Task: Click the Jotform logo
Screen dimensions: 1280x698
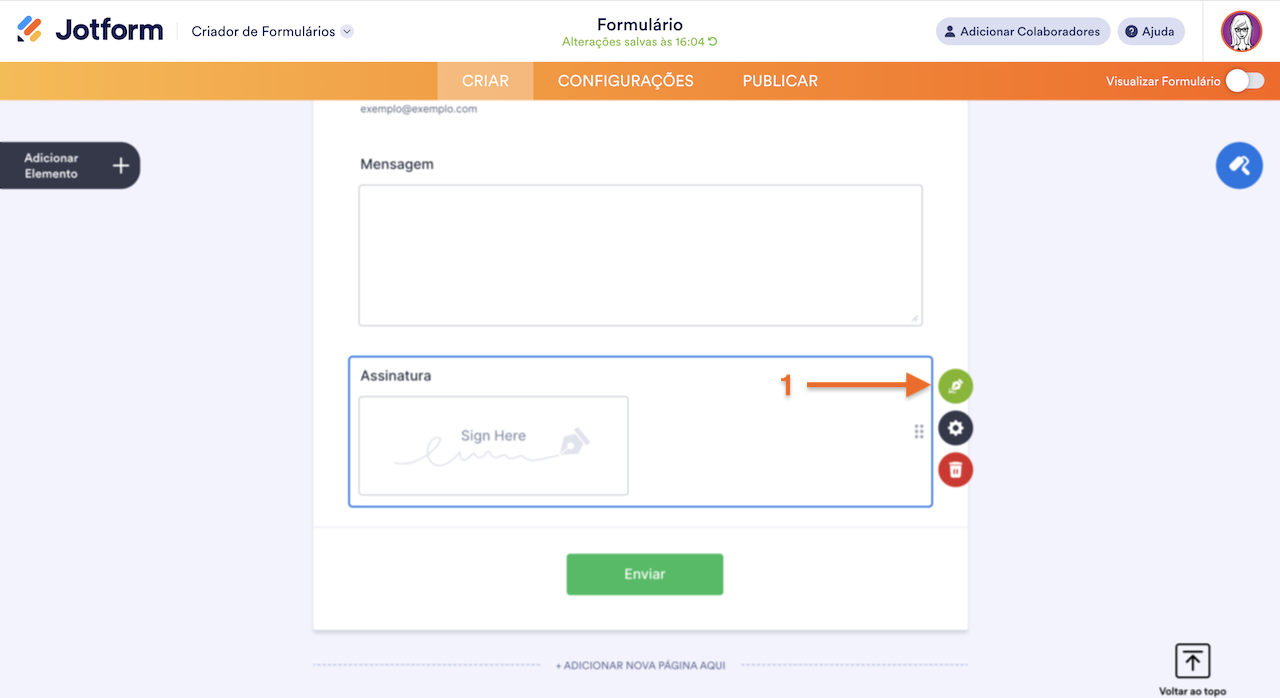Action: click(x=90, y=29)
